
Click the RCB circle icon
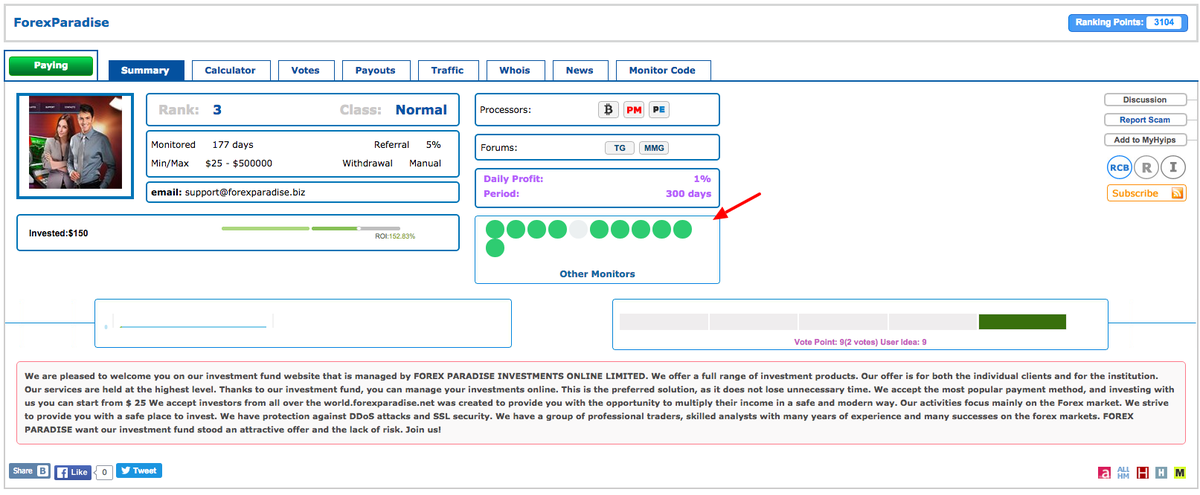click(x=1120, y=168)
